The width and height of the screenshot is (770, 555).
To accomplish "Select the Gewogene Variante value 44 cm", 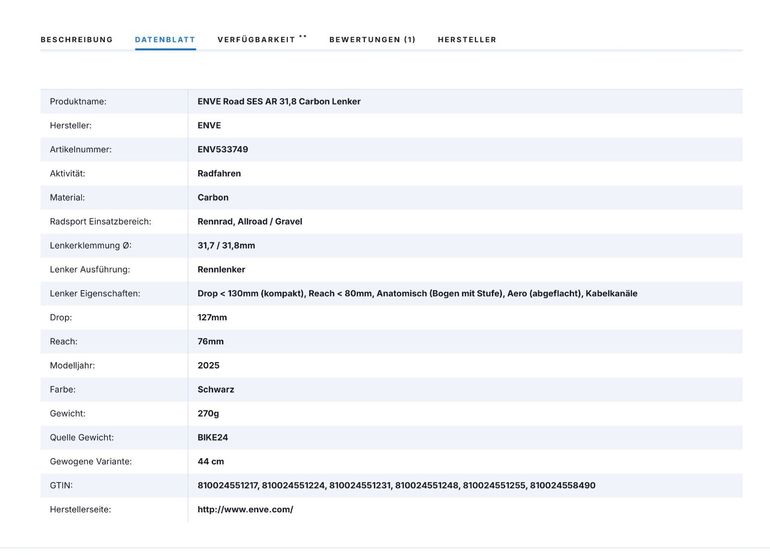I will [x=211, y=462].
